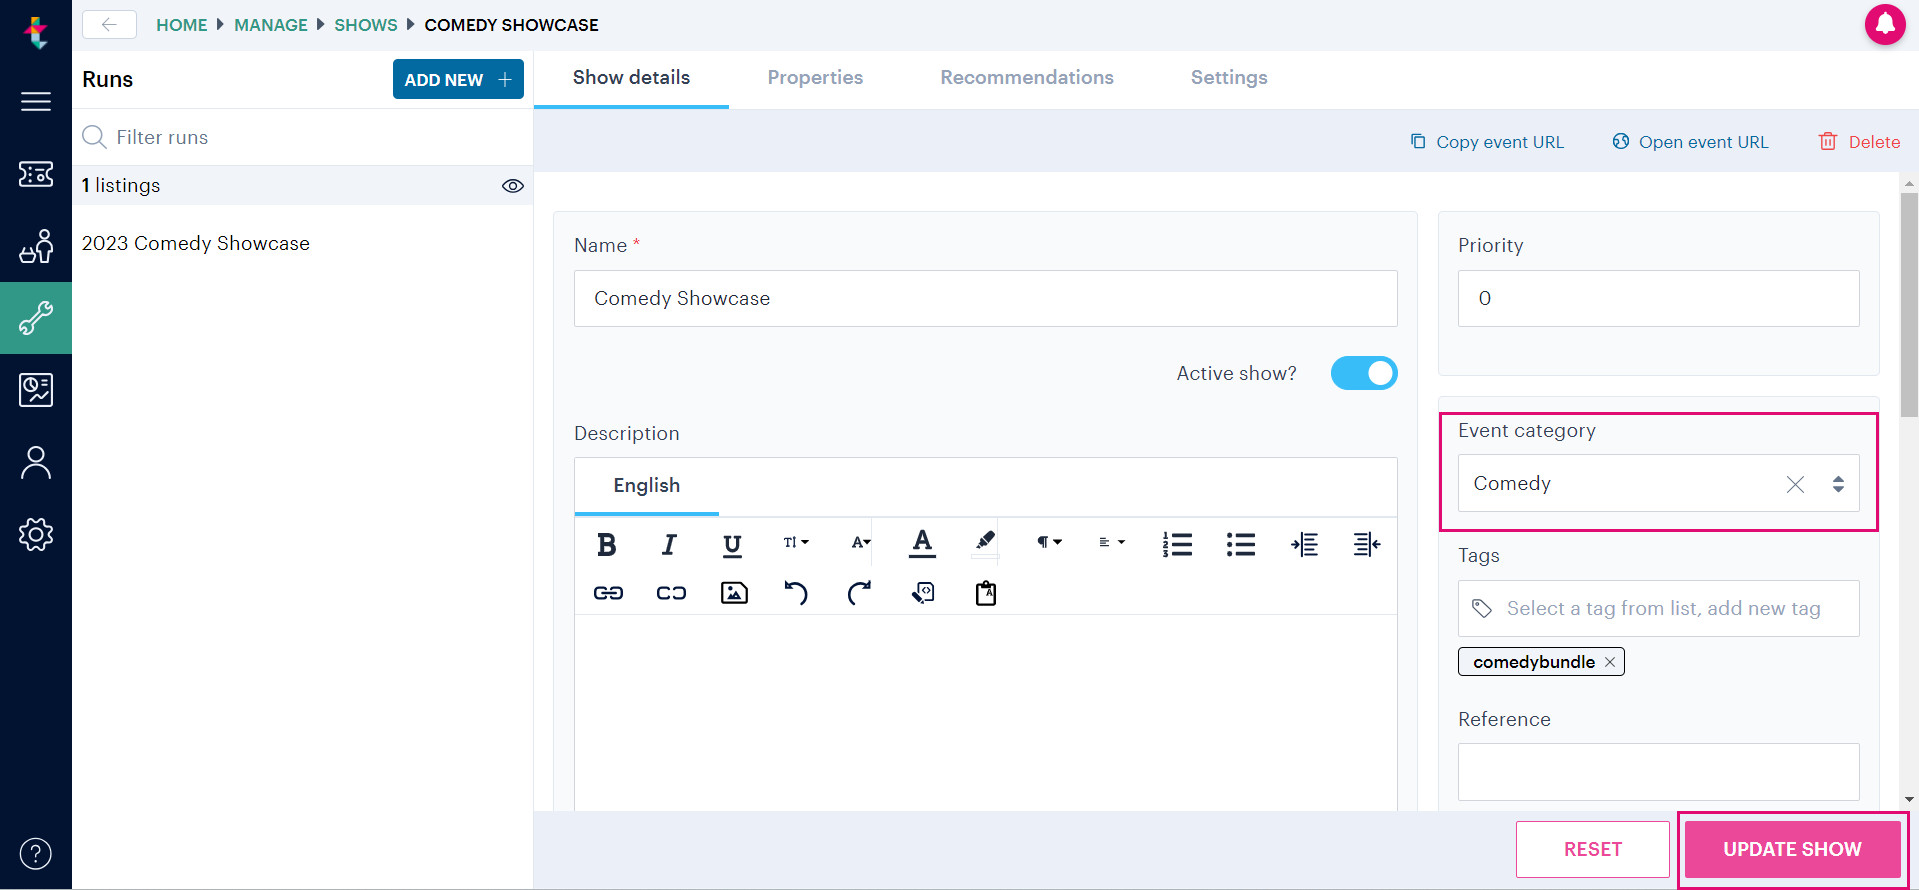The image size is (1919, 890).
Task: Insert an ordered numbered list
Action: (1177, 544)
